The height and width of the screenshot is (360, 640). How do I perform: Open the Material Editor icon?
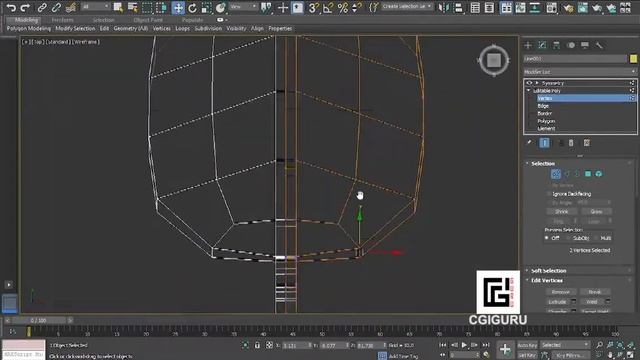(x=551, y=7)
